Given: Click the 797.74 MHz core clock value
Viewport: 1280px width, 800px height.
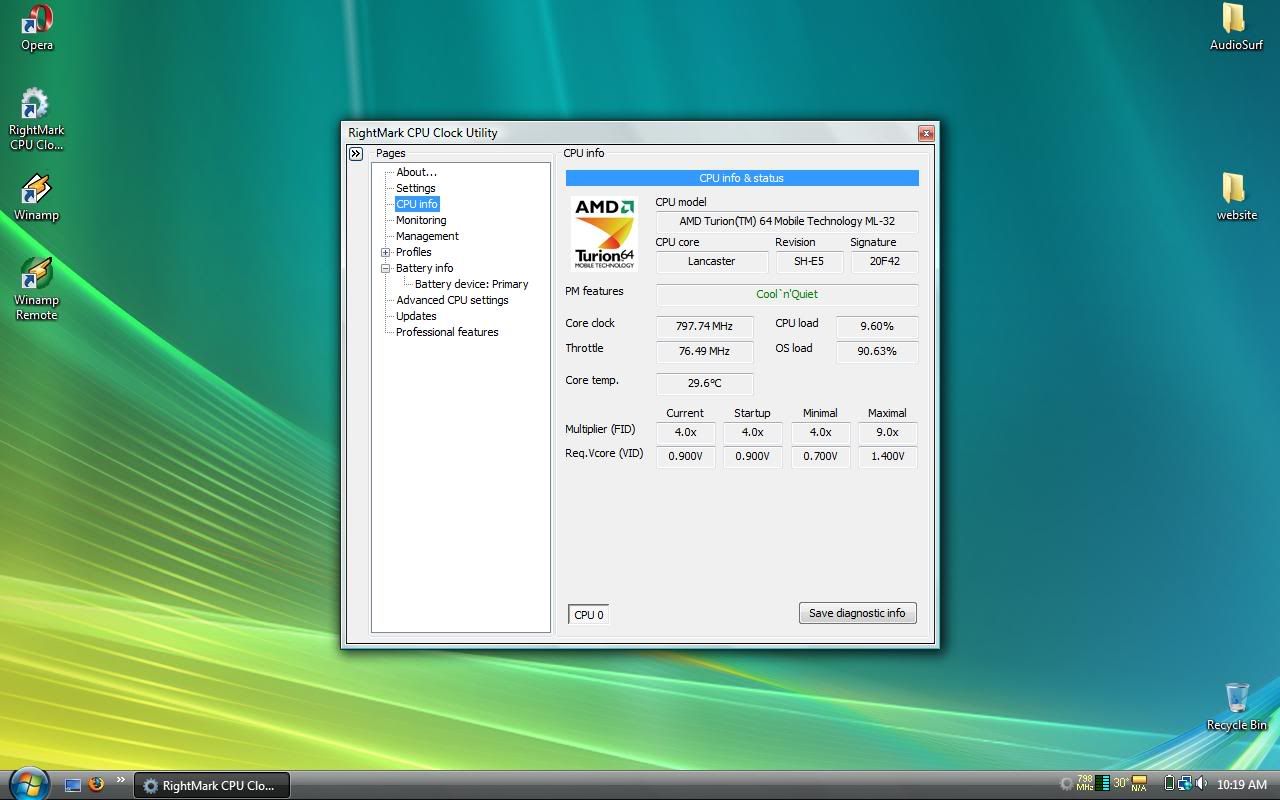Looking at the screenshot, I should 704,326.
